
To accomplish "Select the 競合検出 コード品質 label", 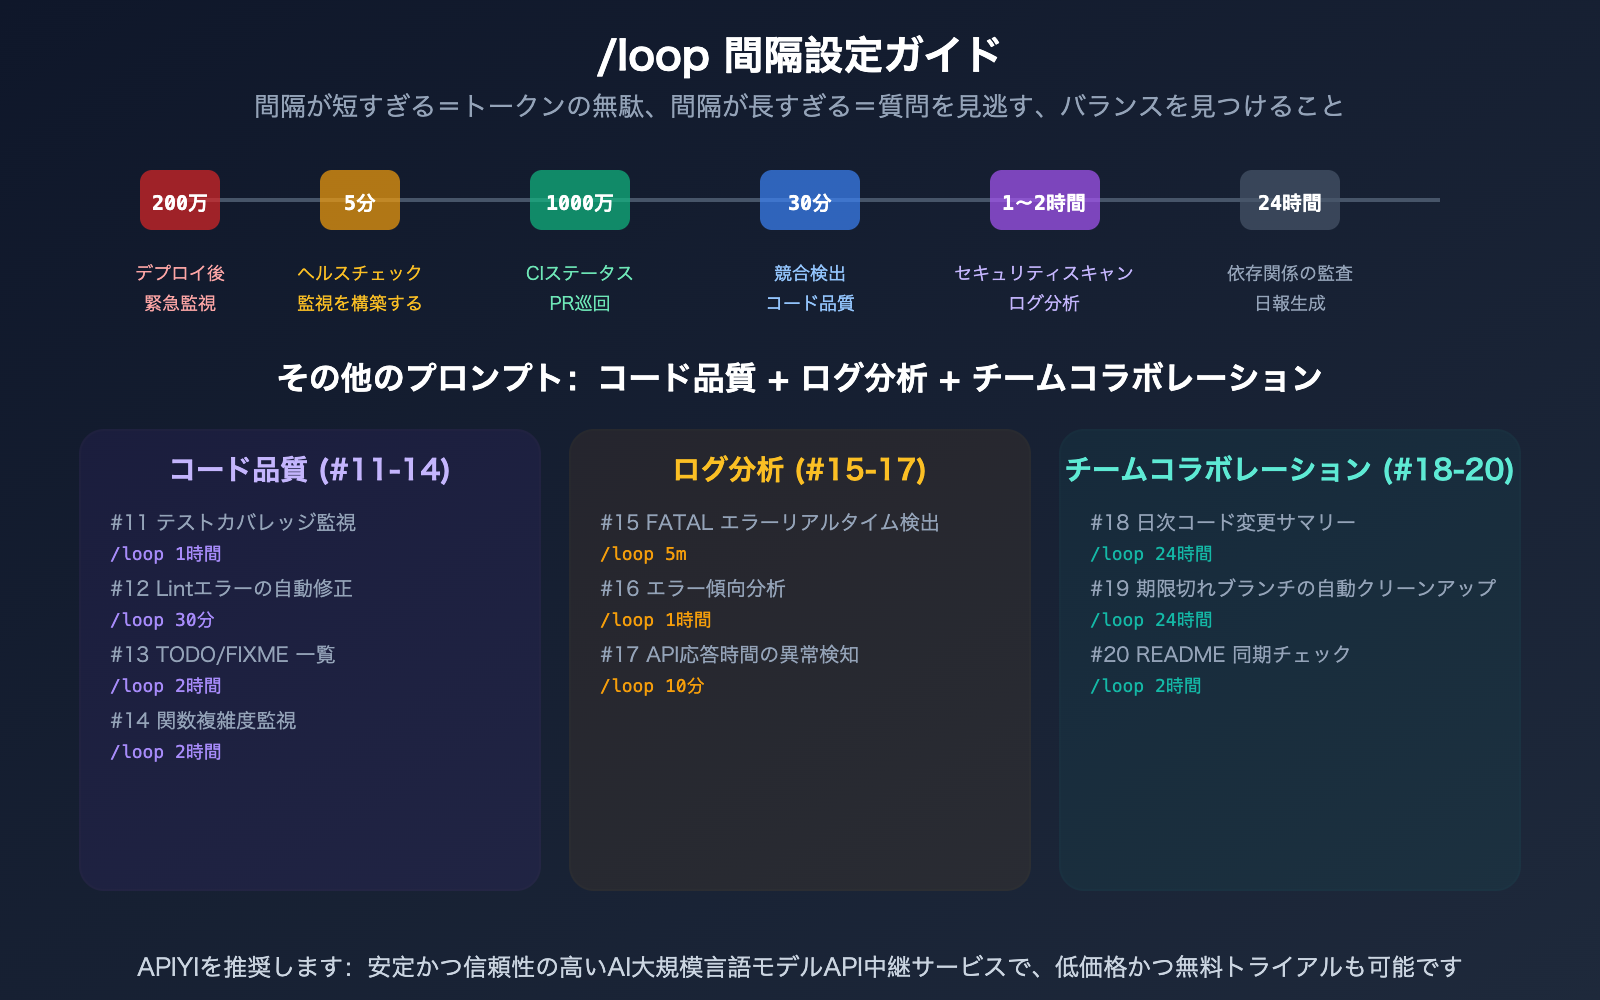I will pyautogui.click(x=809, y=287).
